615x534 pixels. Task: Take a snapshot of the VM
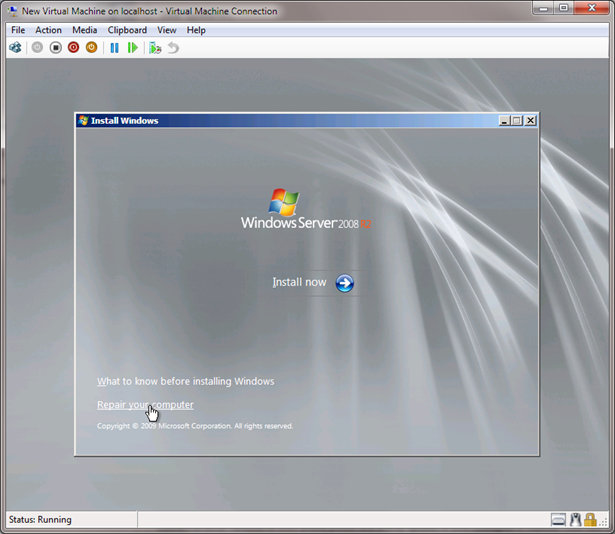pos(155,48)
